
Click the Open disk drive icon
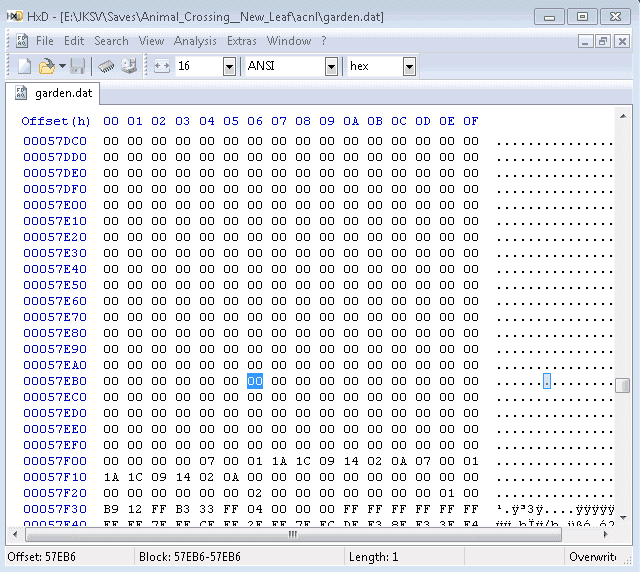tap(129, 66)
